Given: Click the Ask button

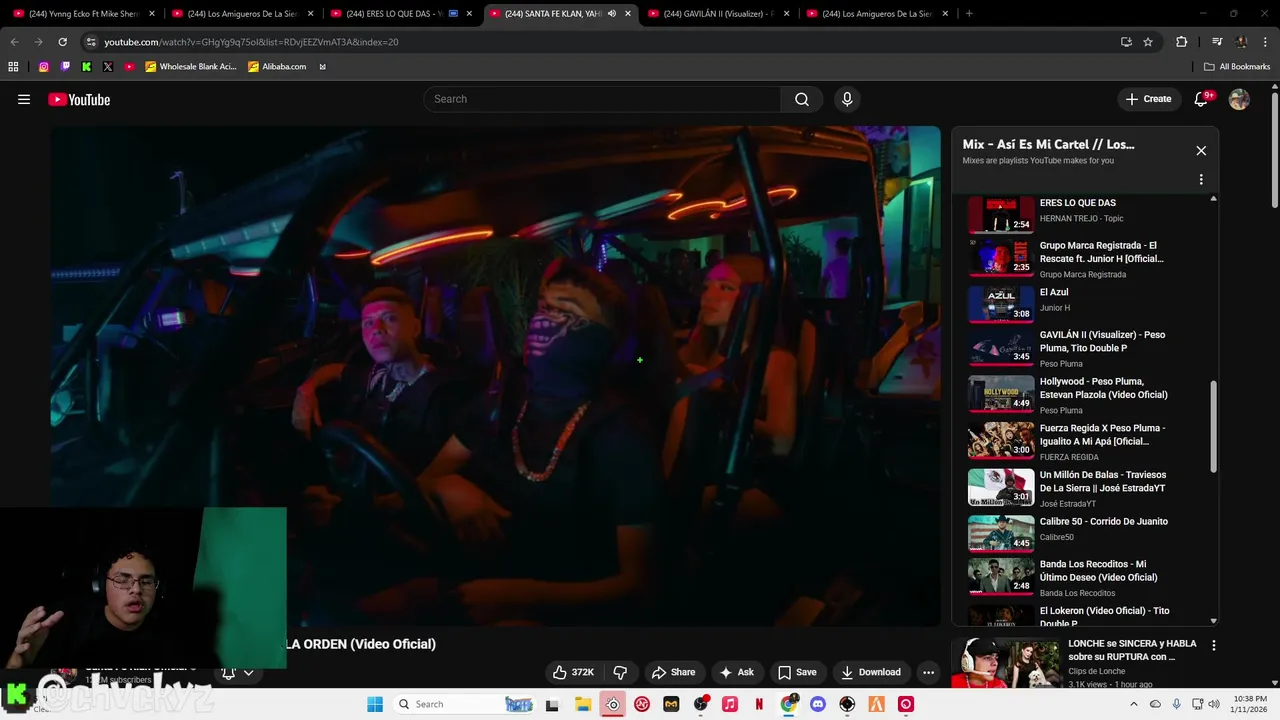Looking at the screenshot, I should (737, 672).
